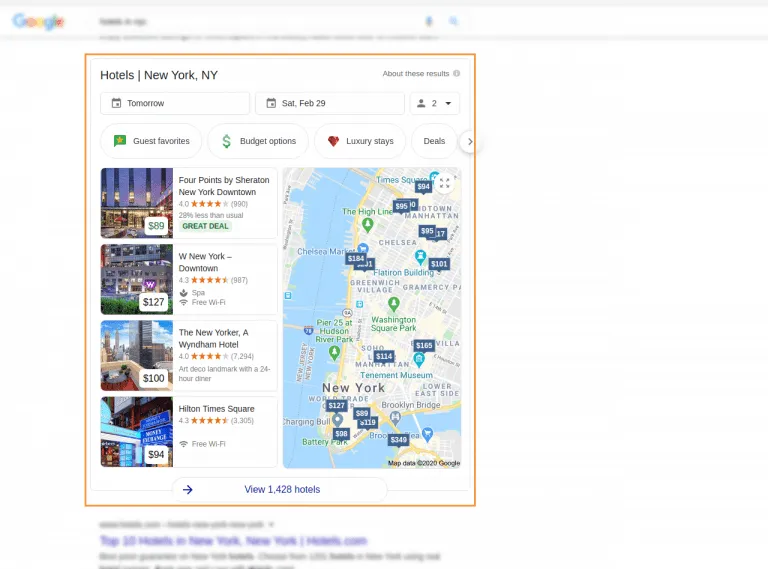Click the About these results info icon
Screen dimensions: 768x569
pyautogui.click(x=456, y=73)
